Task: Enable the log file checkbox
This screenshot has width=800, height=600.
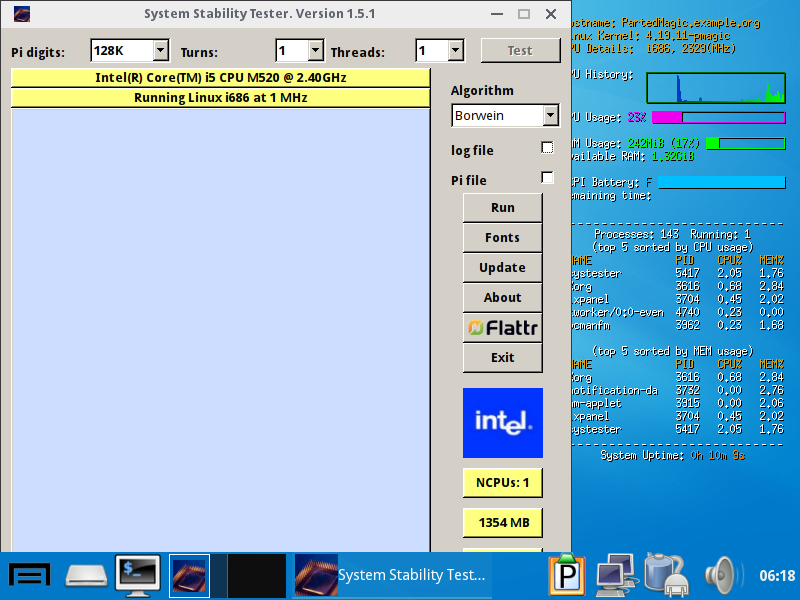Action: click(547, 148)
